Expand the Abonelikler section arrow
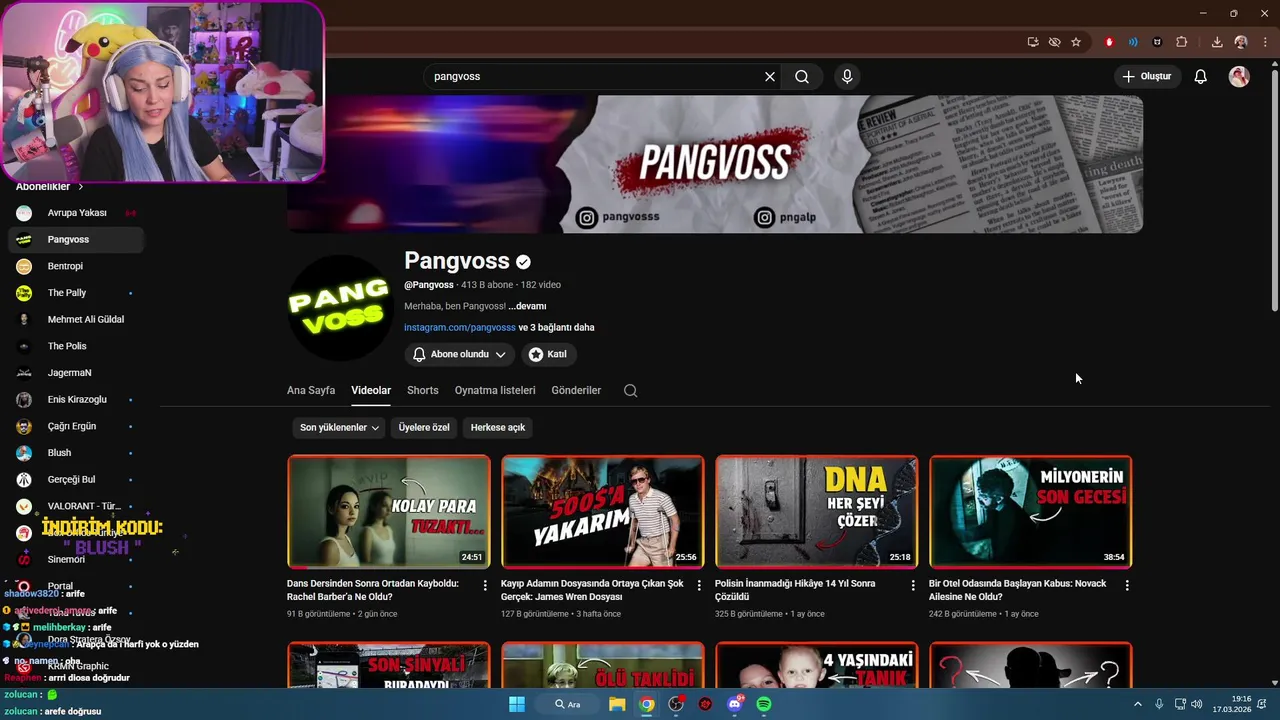 [x=81, y=187]
